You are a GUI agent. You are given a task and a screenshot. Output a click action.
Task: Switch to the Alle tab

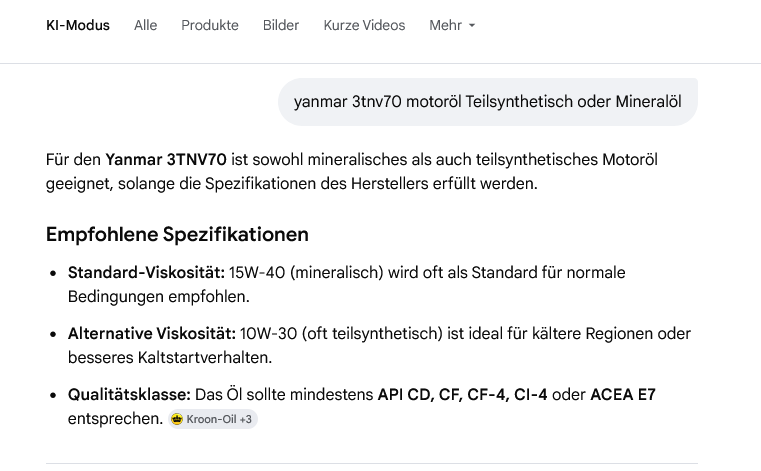pyautogui.click(x=146, y=25)
